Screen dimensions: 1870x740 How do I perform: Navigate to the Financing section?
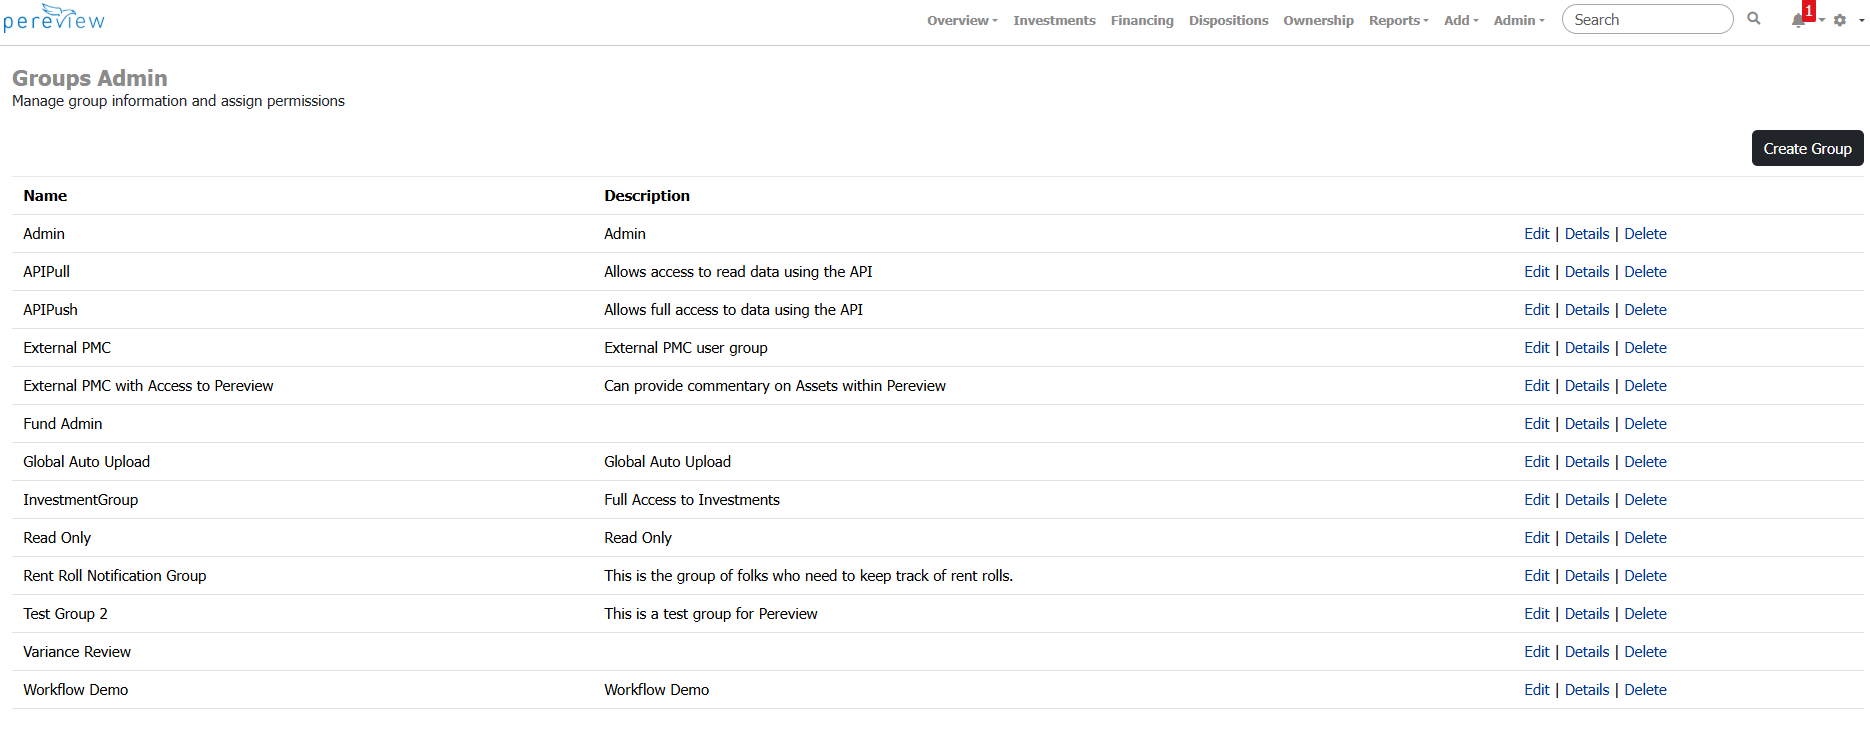tap(1141, 20)
